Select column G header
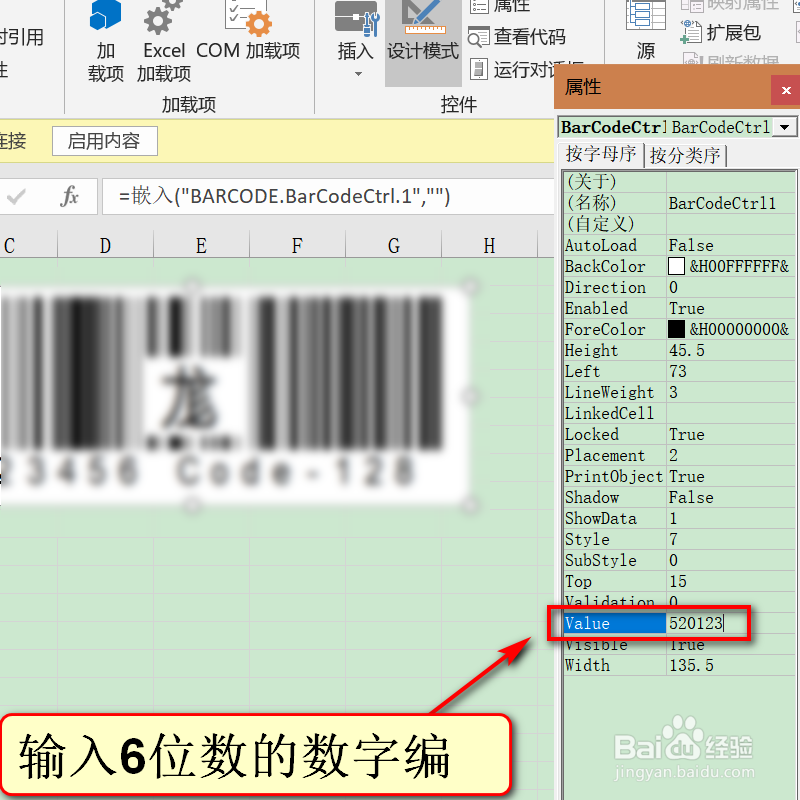 [x=393, y=245]
